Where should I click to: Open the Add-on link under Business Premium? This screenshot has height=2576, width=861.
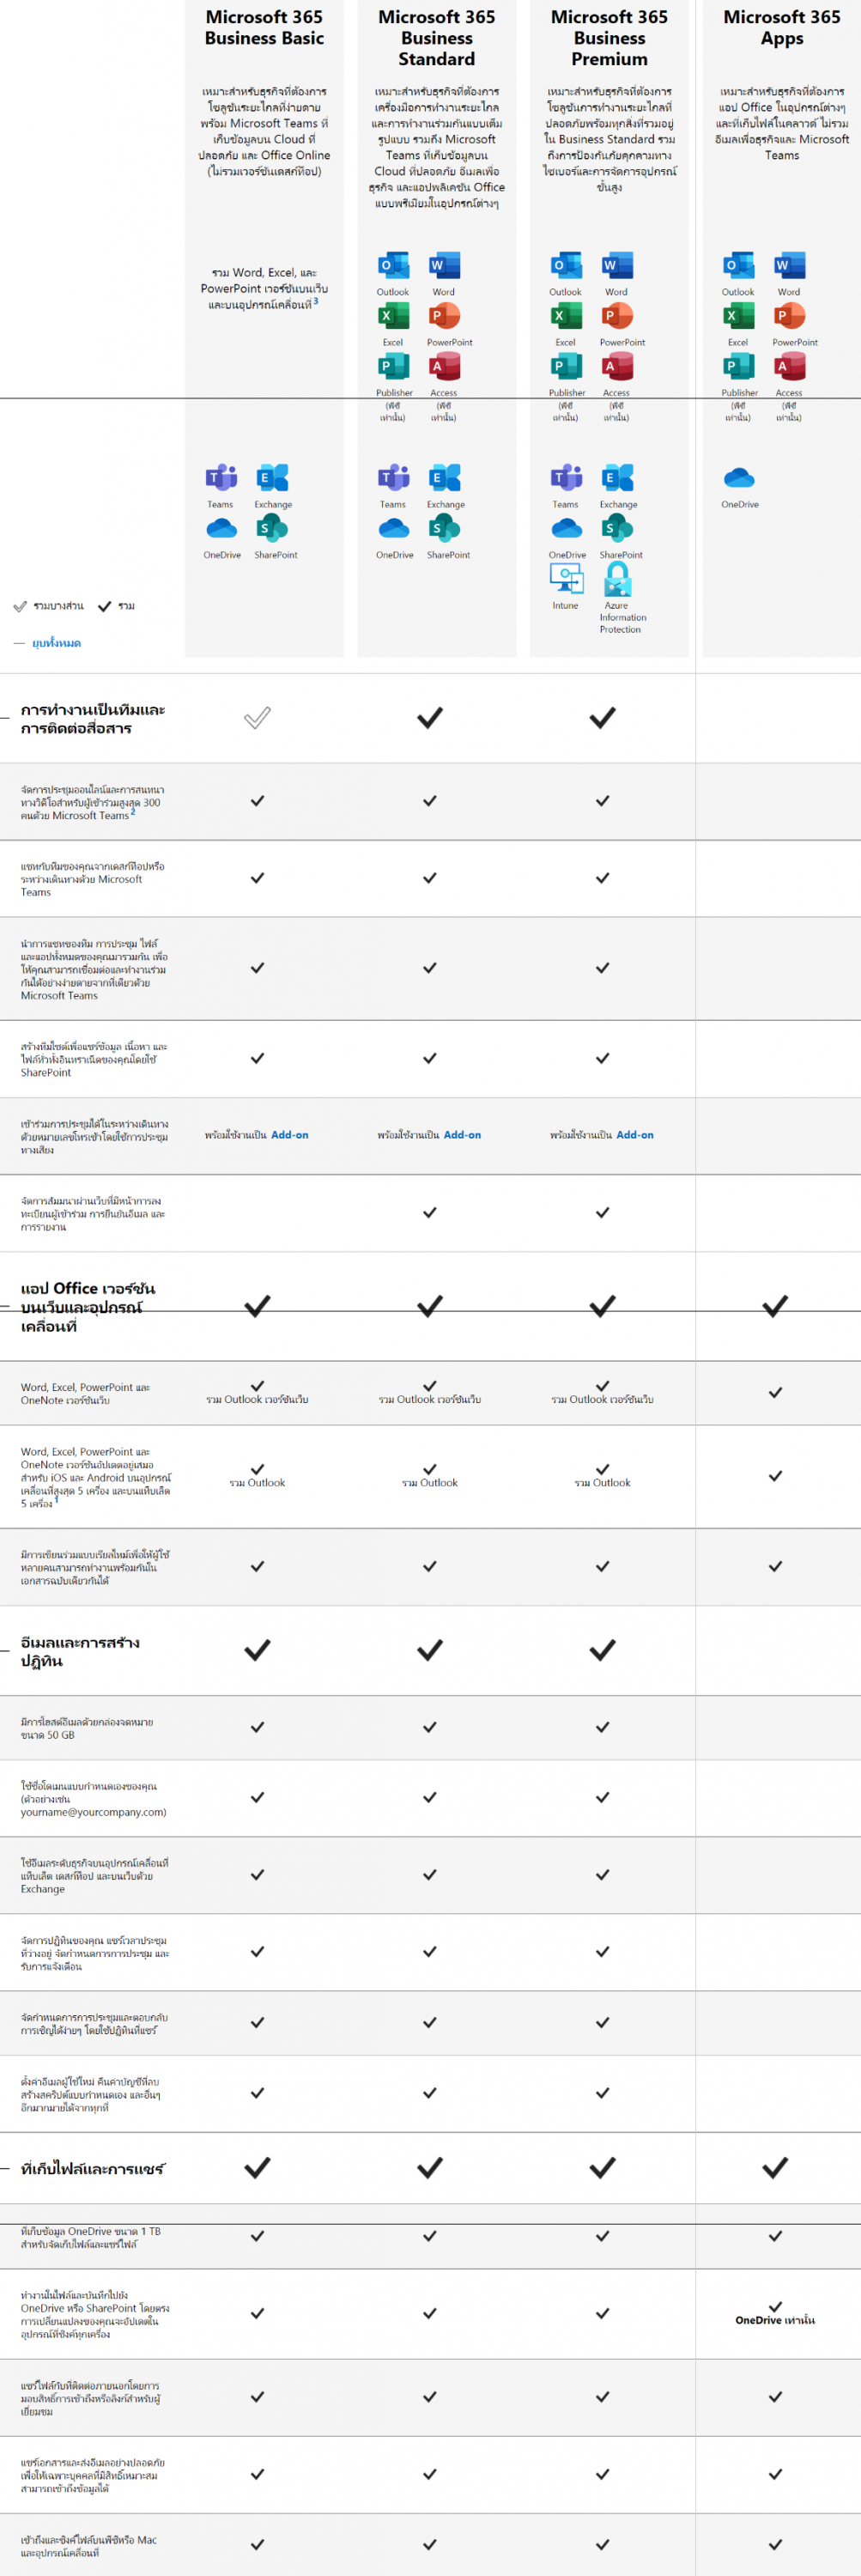pyautogui.click(x=635, y=1135)
